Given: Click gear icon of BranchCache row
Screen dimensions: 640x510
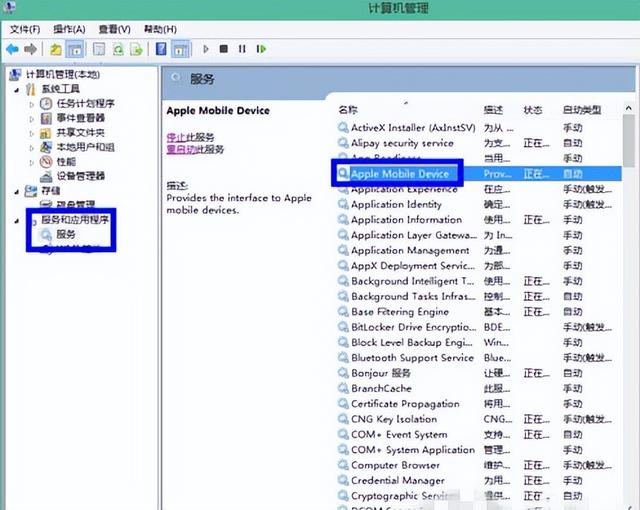Looking at the screenshot, I should click(343, 388).
